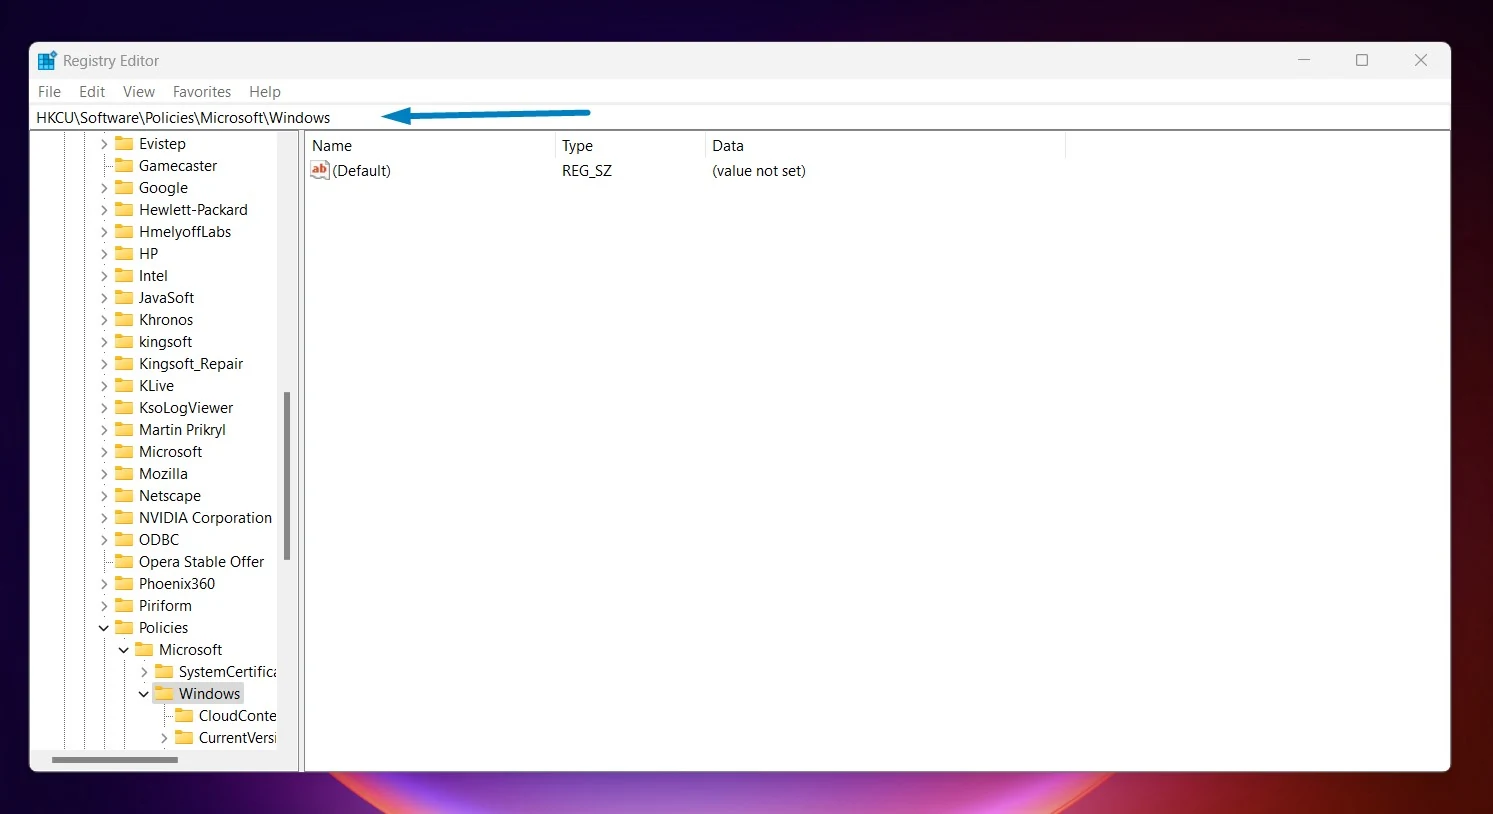
Task: Select the "(Default)" value name
Action: [362, 171]
